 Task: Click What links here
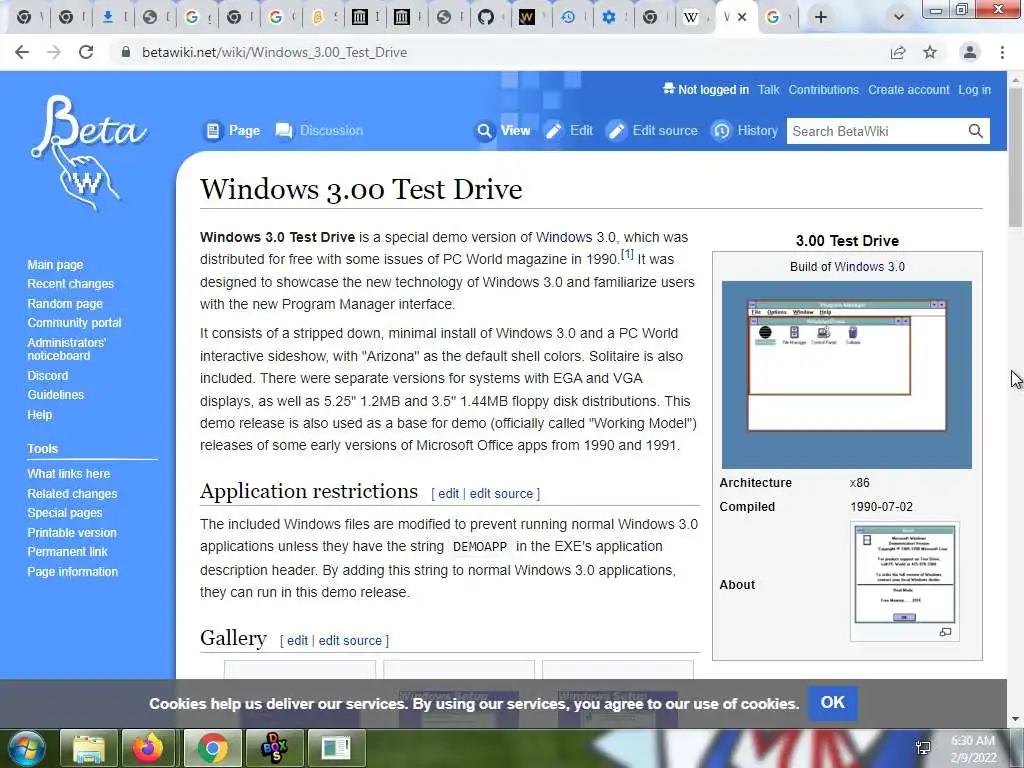pos(69,473)
